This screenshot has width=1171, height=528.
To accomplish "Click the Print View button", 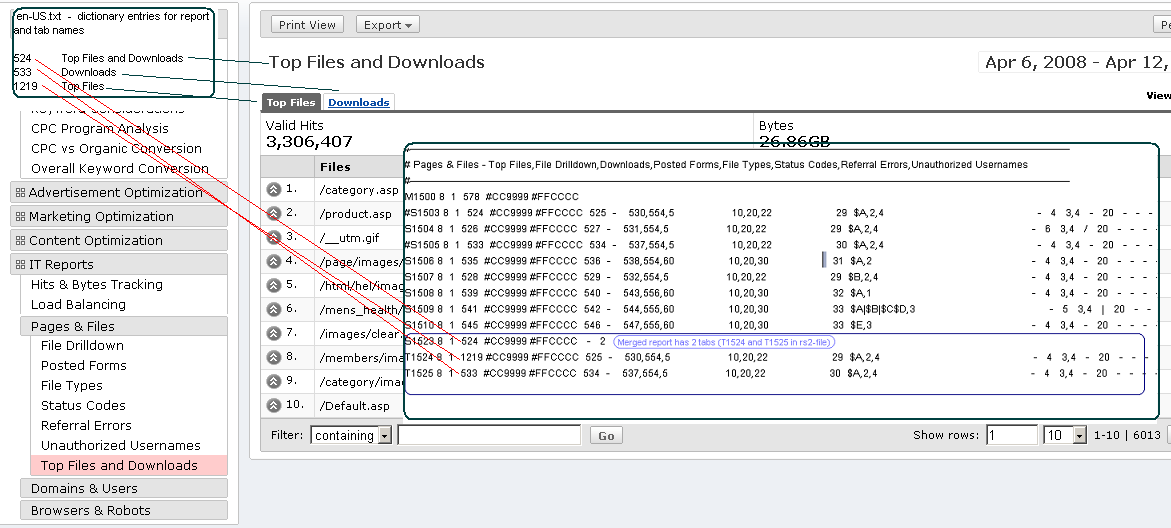I will pyautogui.click(x=307, y=25).
